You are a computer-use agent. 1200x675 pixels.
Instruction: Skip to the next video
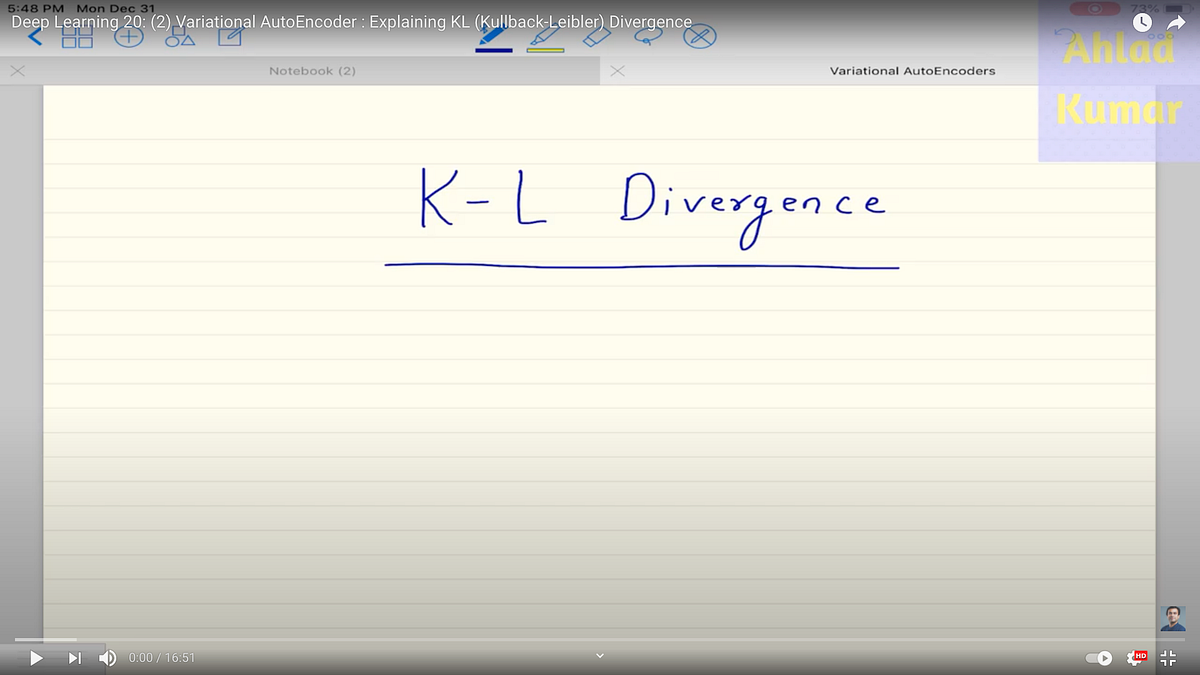pos(74,657)
